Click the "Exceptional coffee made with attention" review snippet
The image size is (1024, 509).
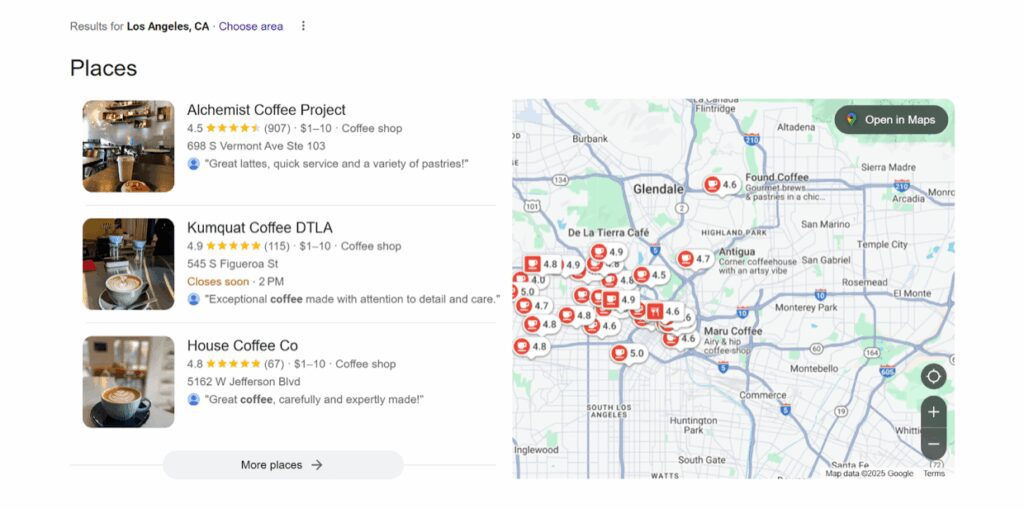pyautogui.click(x=352, y=299)
